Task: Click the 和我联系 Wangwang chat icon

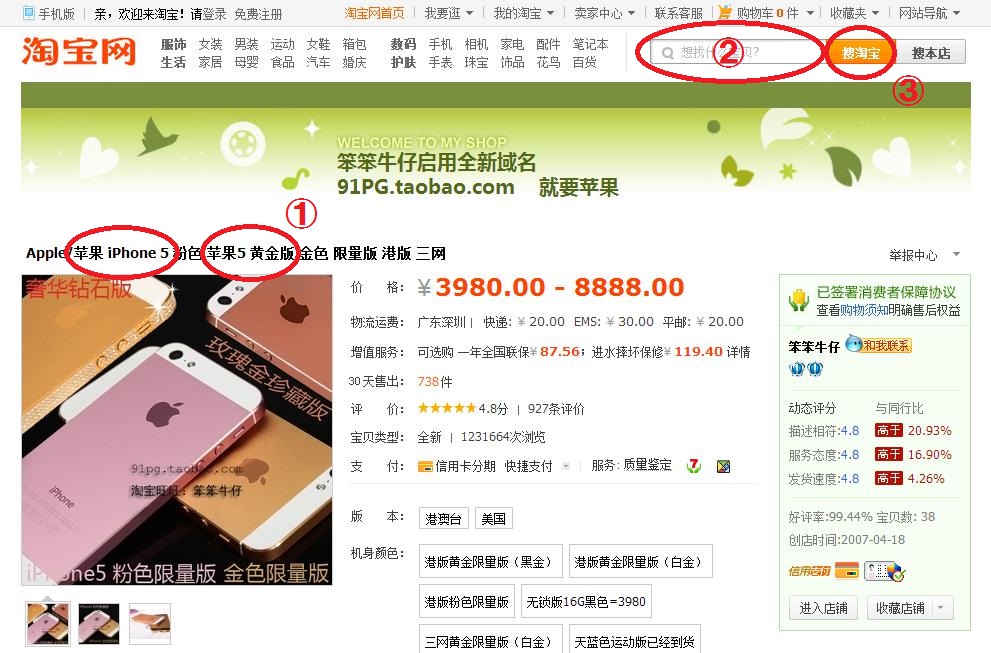Action: (x=879, y=345)
